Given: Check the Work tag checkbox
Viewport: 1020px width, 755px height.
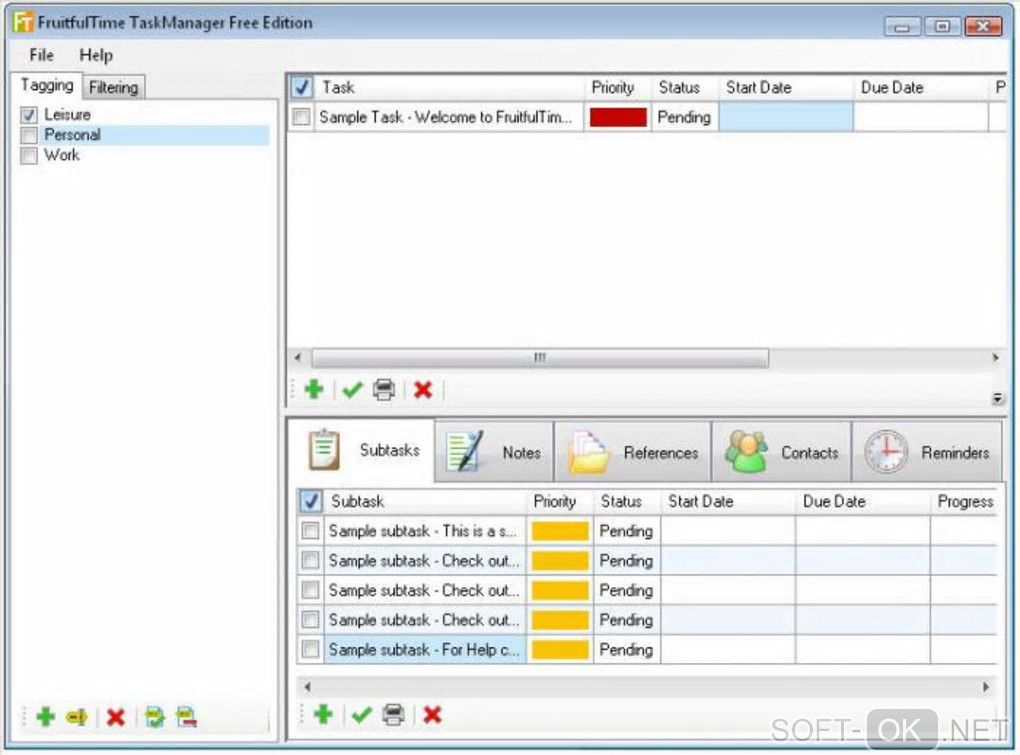Looking at the screenshot, I should coord(29,155).
